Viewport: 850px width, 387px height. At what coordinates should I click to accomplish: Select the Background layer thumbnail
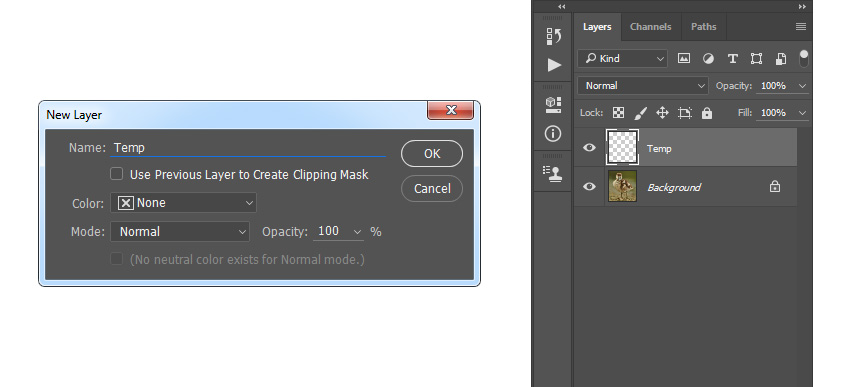[x=622, y=186]
